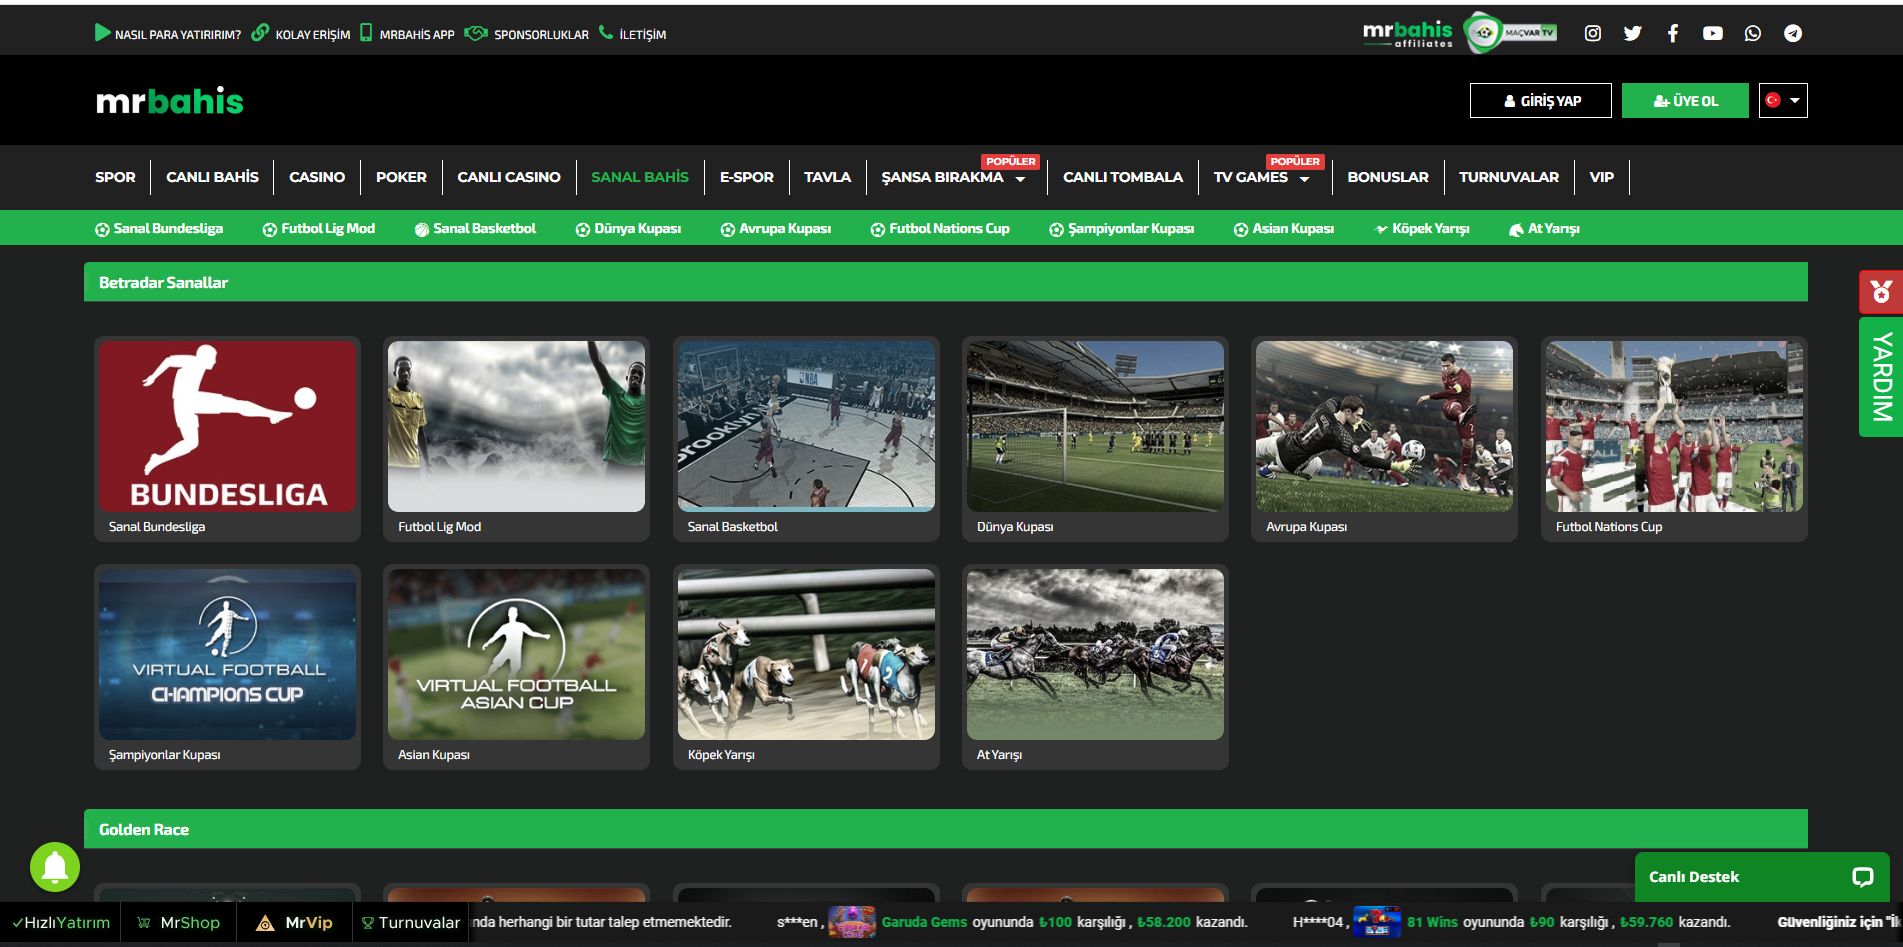Expand the language flag dropdown

1783,101
